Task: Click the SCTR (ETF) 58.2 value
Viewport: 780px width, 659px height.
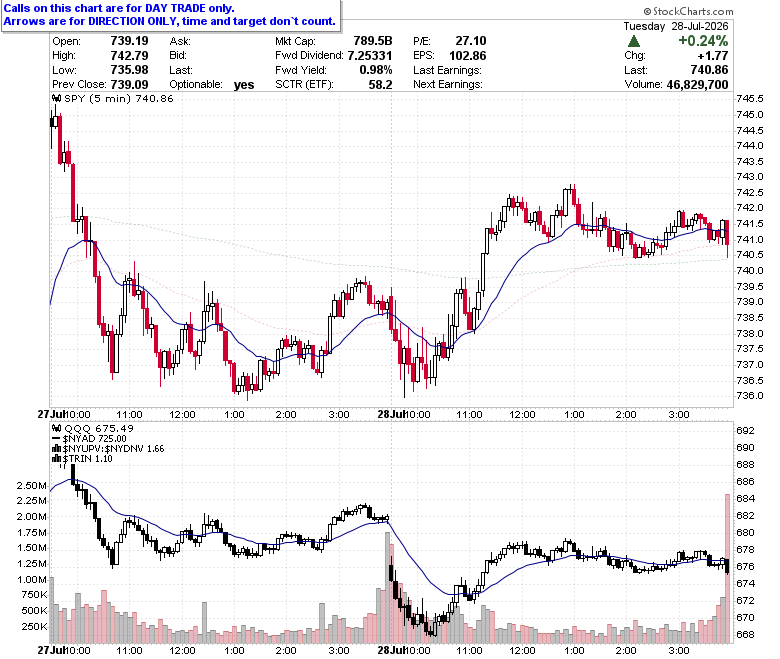Action: [x=380, y=85]
